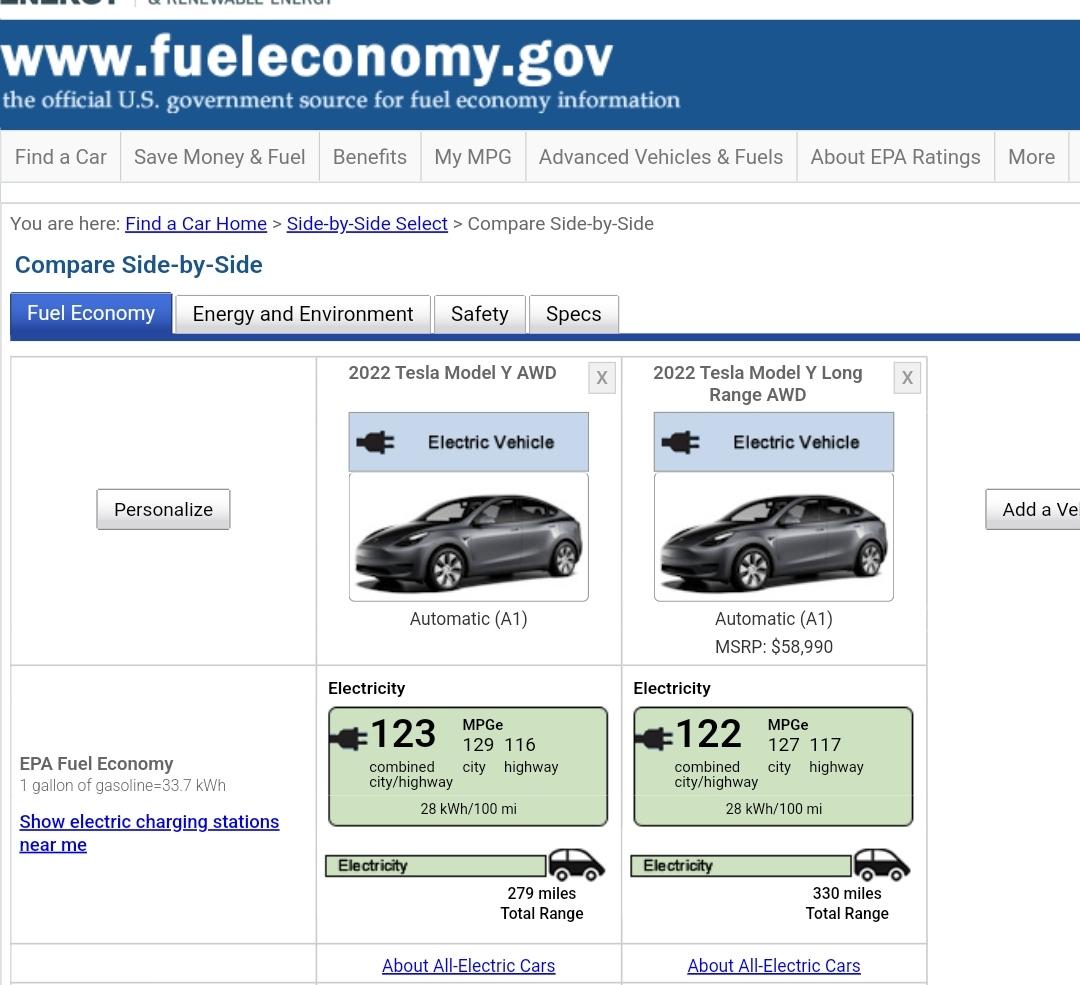Switch to the Safety tab
Viewport: 1080px width, 985px height.
point(479,314)
